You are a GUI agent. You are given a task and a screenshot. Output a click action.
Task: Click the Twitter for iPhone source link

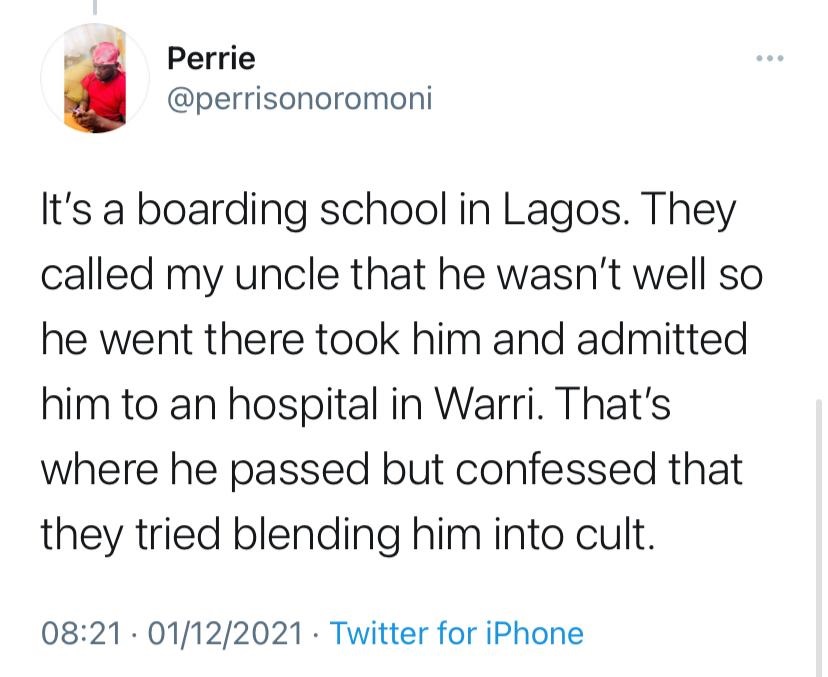click(456, 633)
